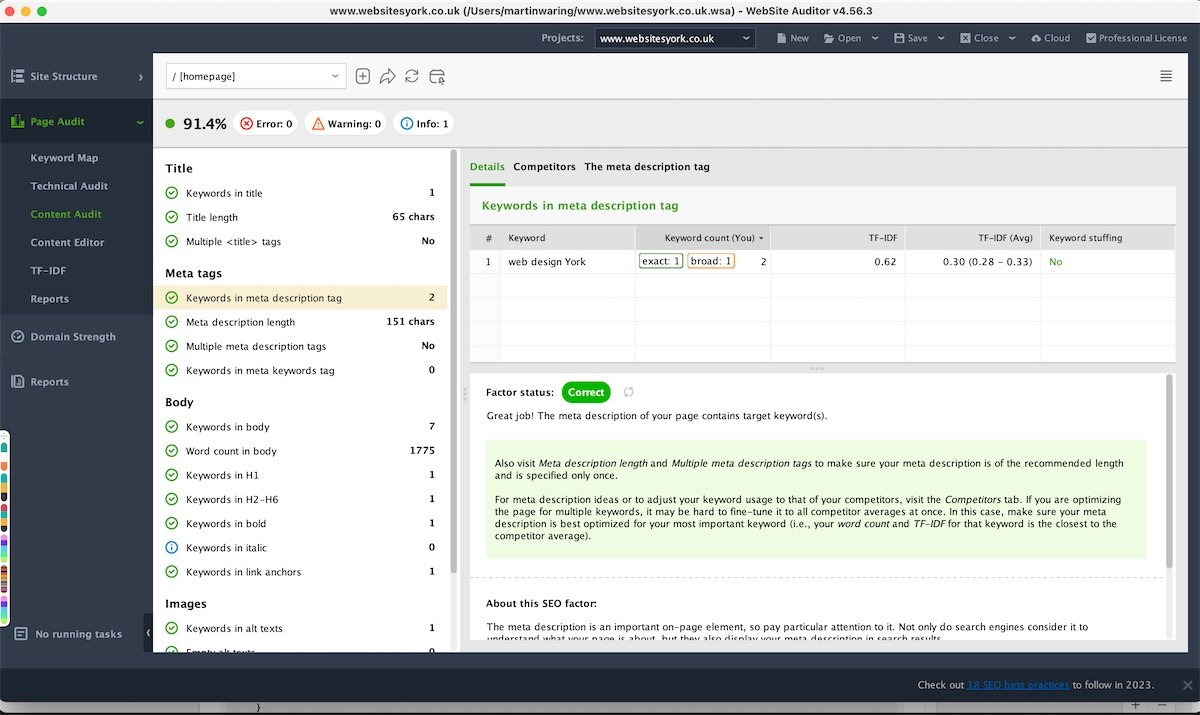This screenshot has height=715, width=1200.
Task: Click the New project icon
Action: [x=782, y=38]
